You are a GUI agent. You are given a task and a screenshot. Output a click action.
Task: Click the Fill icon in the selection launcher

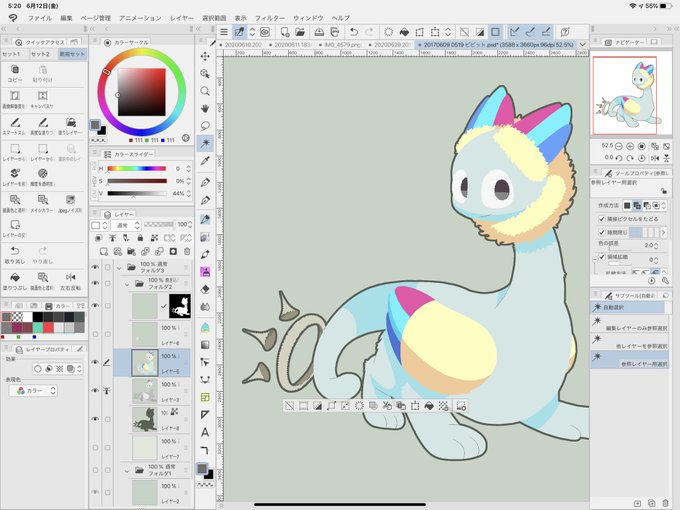429,406
